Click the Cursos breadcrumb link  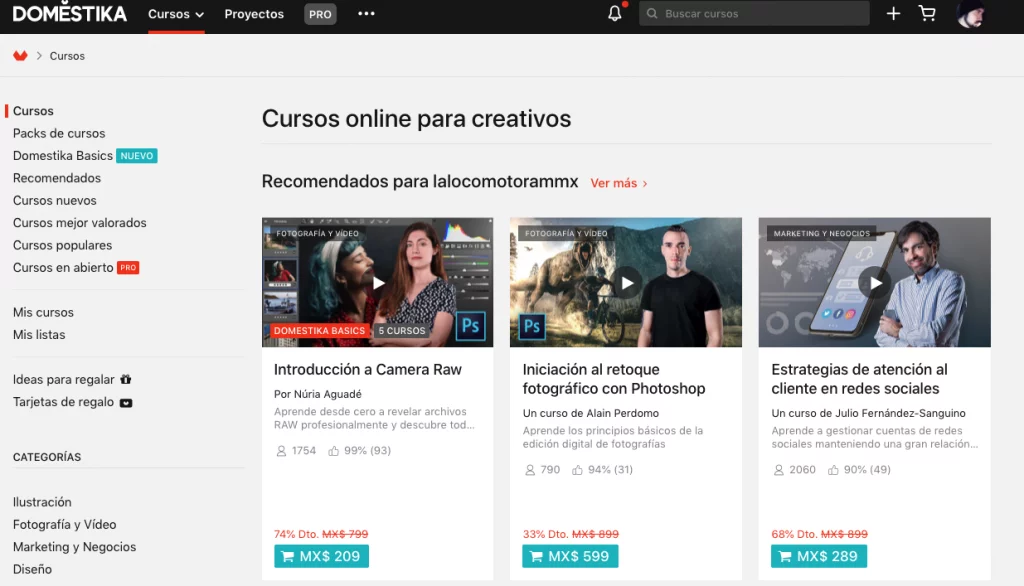point(67,56)
